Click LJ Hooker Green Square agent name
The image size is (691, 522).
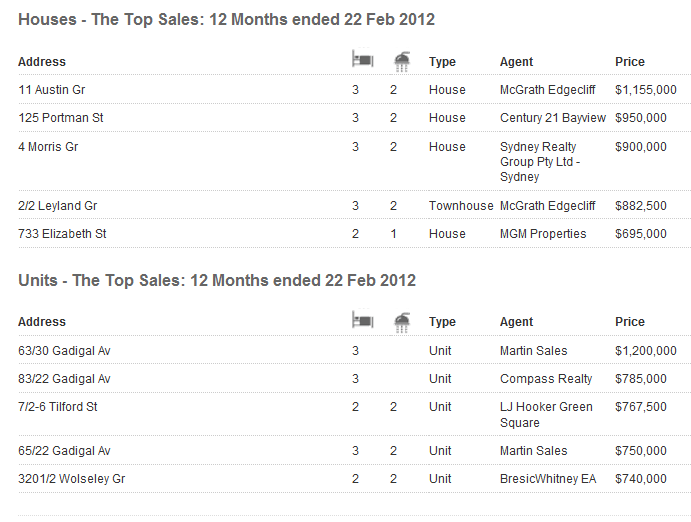[546, 415]
